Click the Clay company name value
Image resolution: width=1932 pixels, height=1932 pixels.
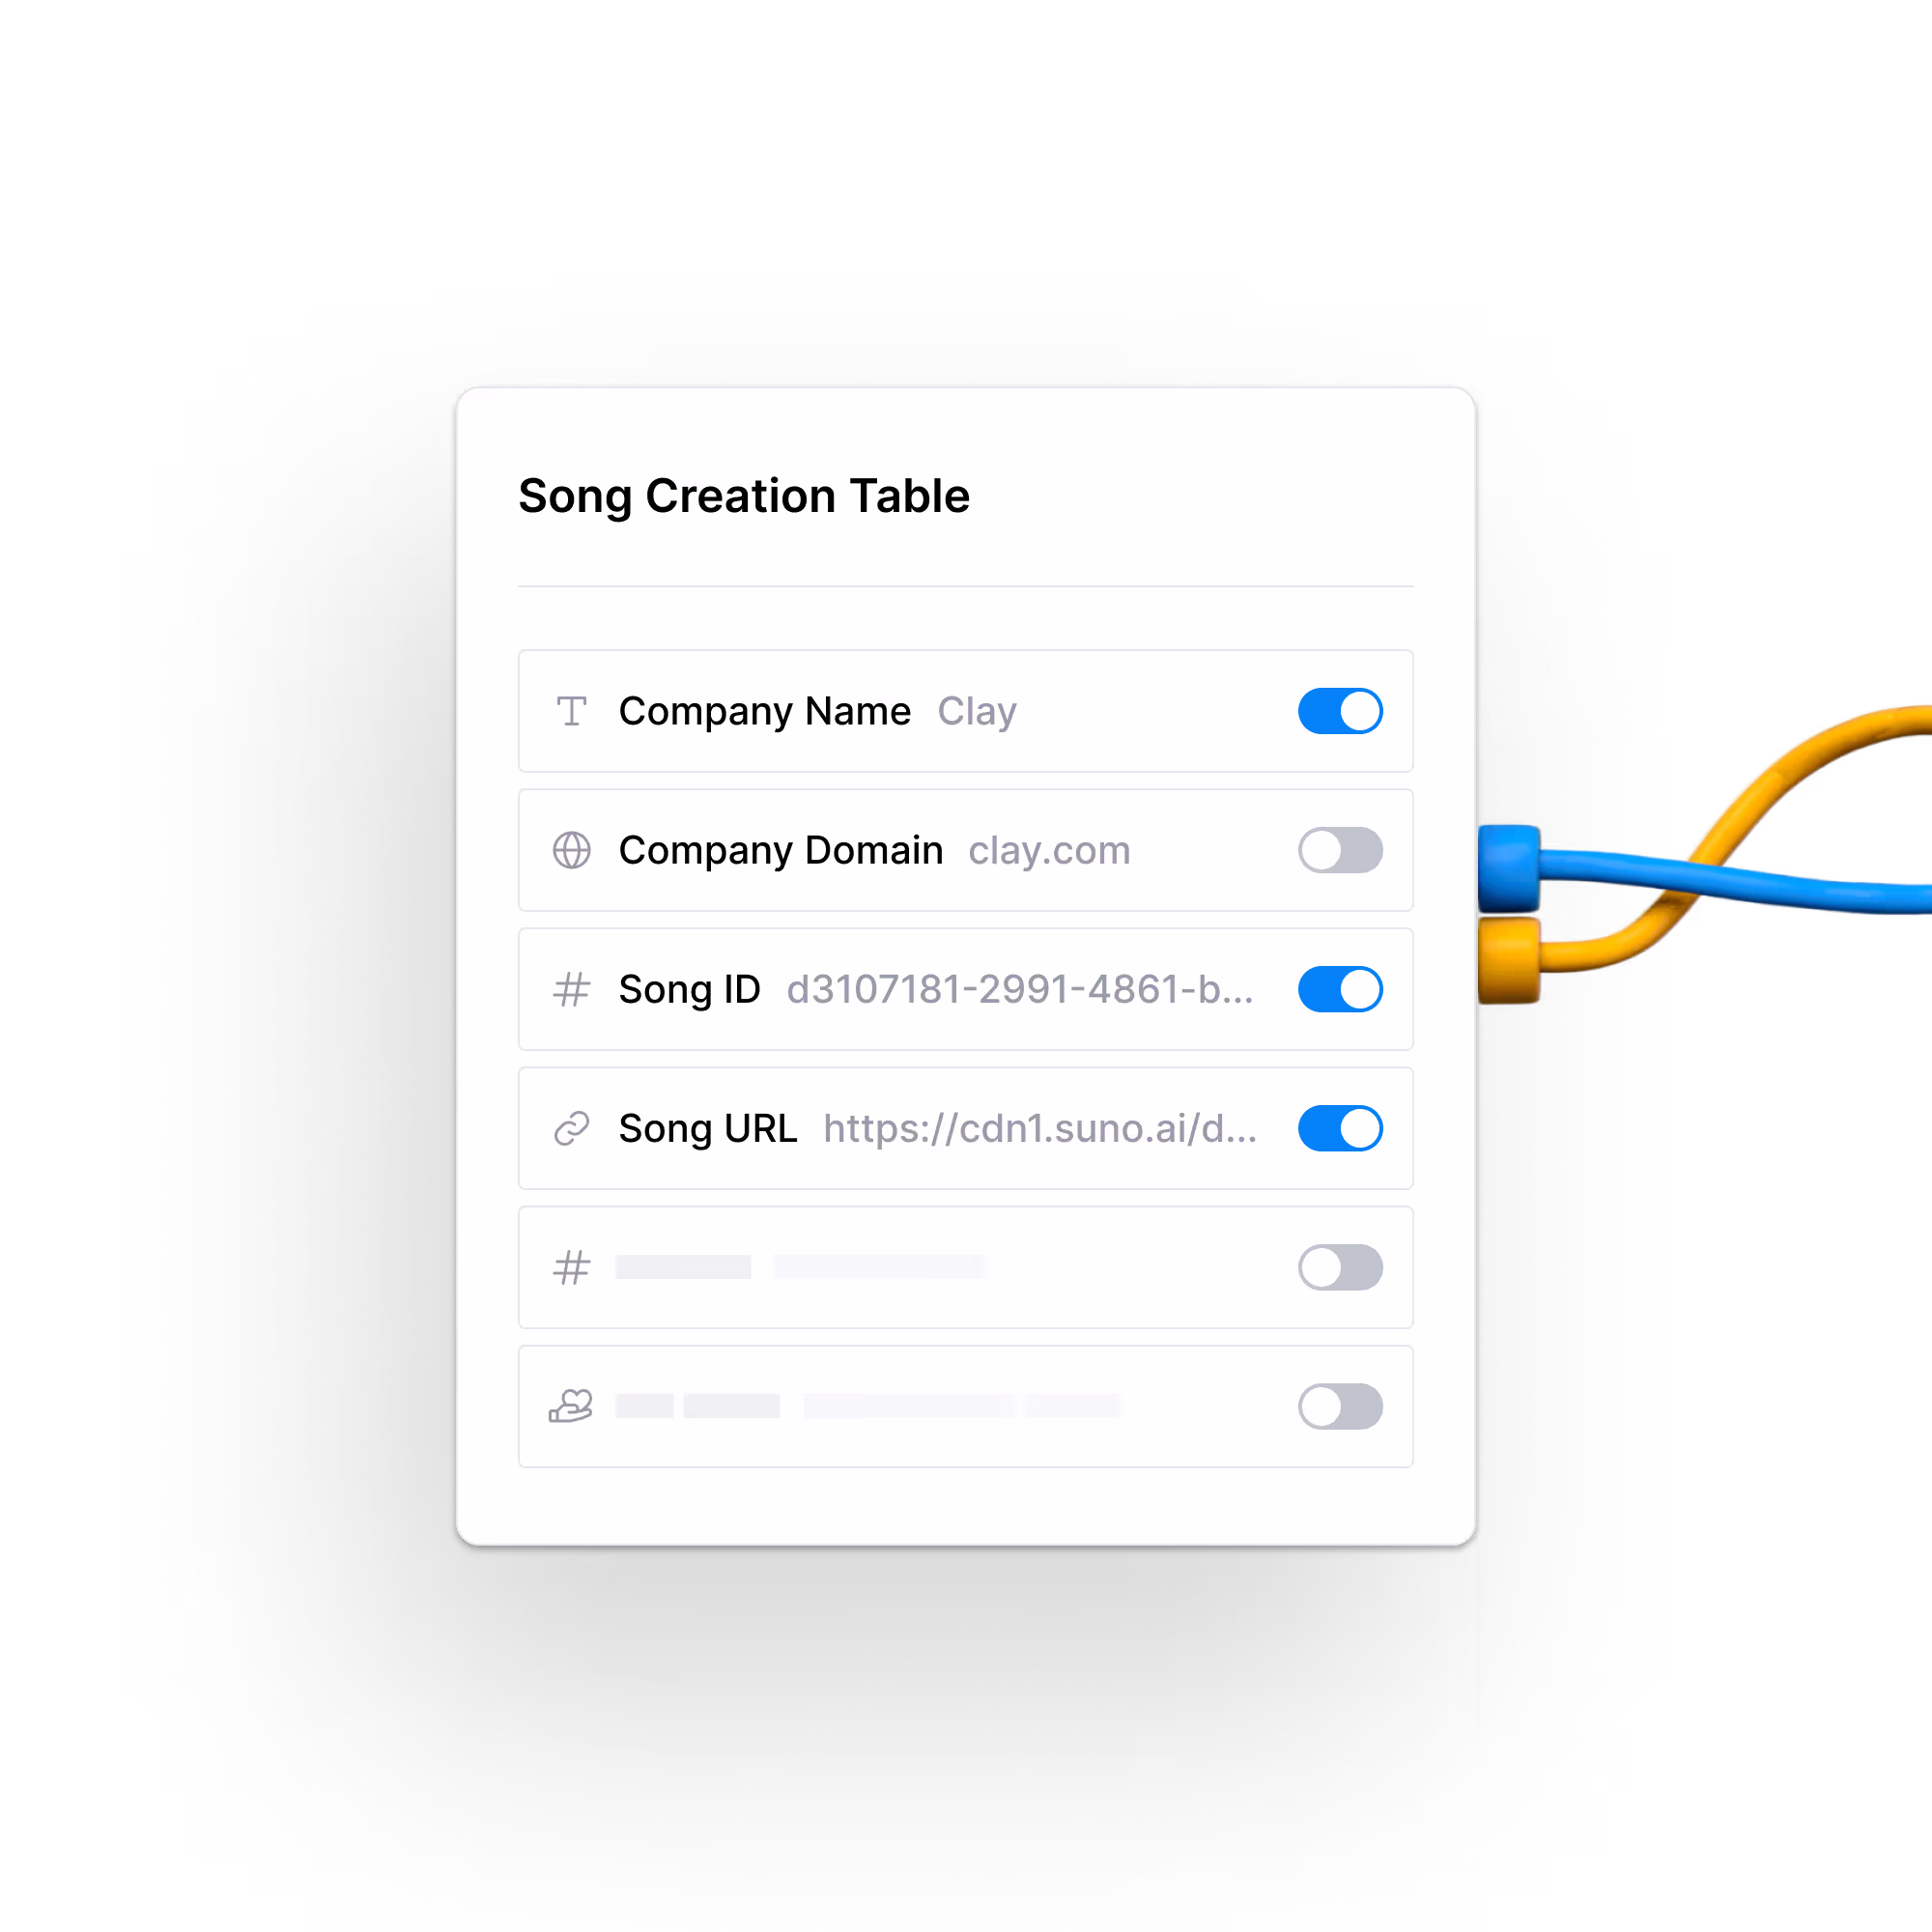coord(977,712)
